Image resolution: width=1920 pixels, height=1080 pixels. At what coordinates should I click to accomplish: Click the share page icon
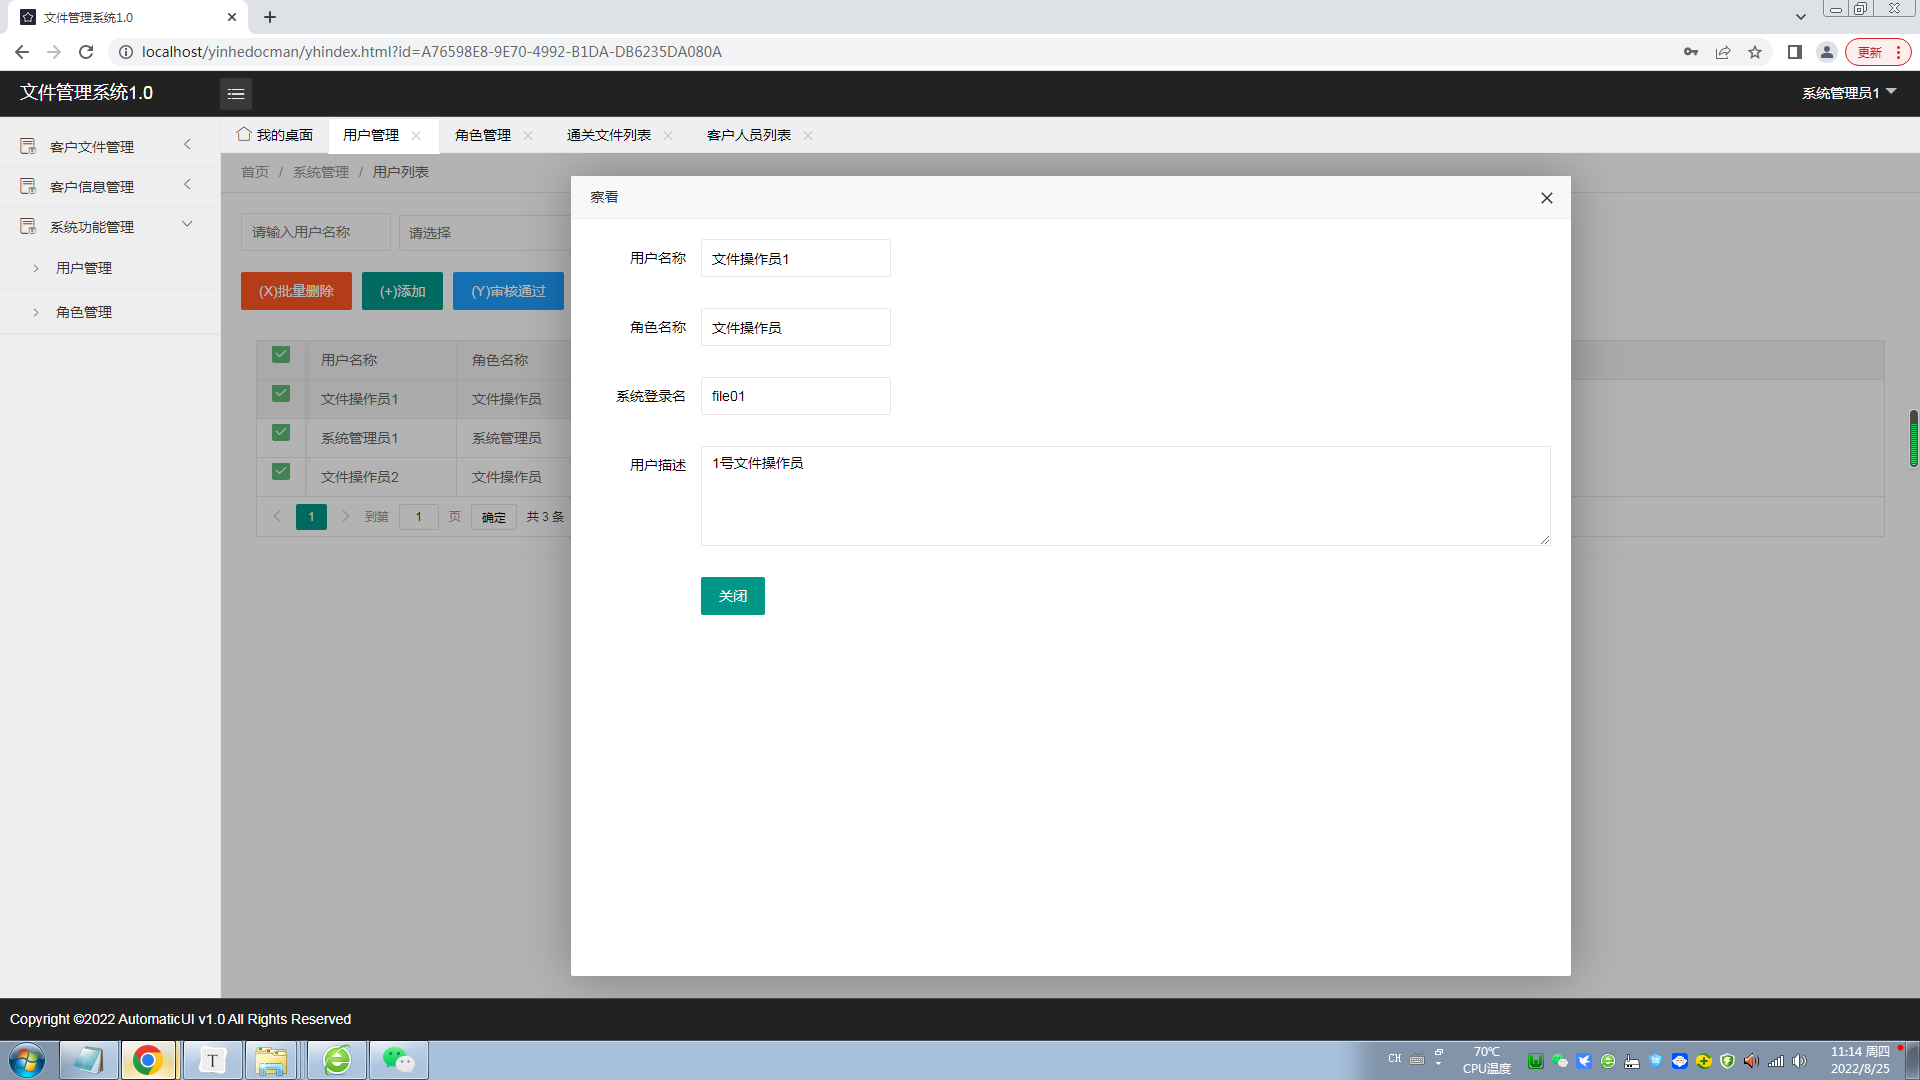coord(1723,52)
